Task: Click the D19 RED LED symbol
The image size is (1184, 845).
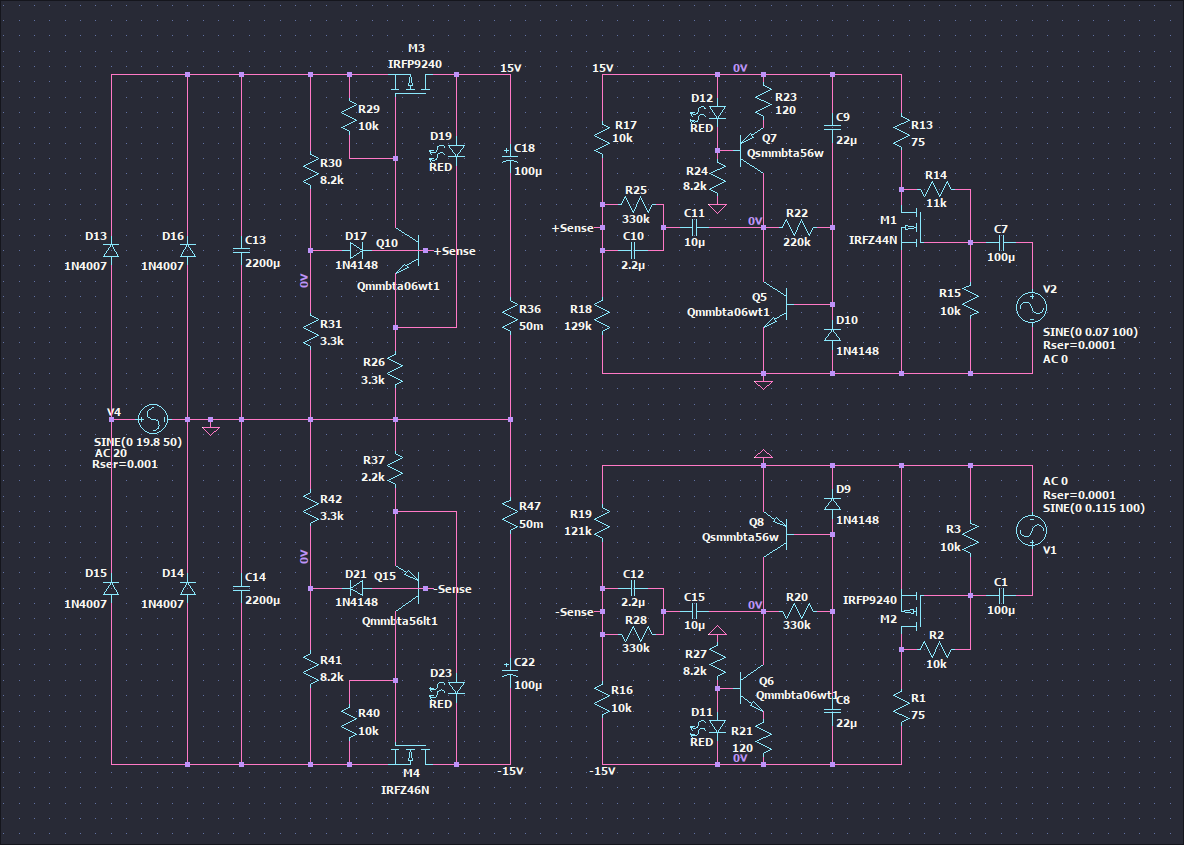Action: (451, 153)
